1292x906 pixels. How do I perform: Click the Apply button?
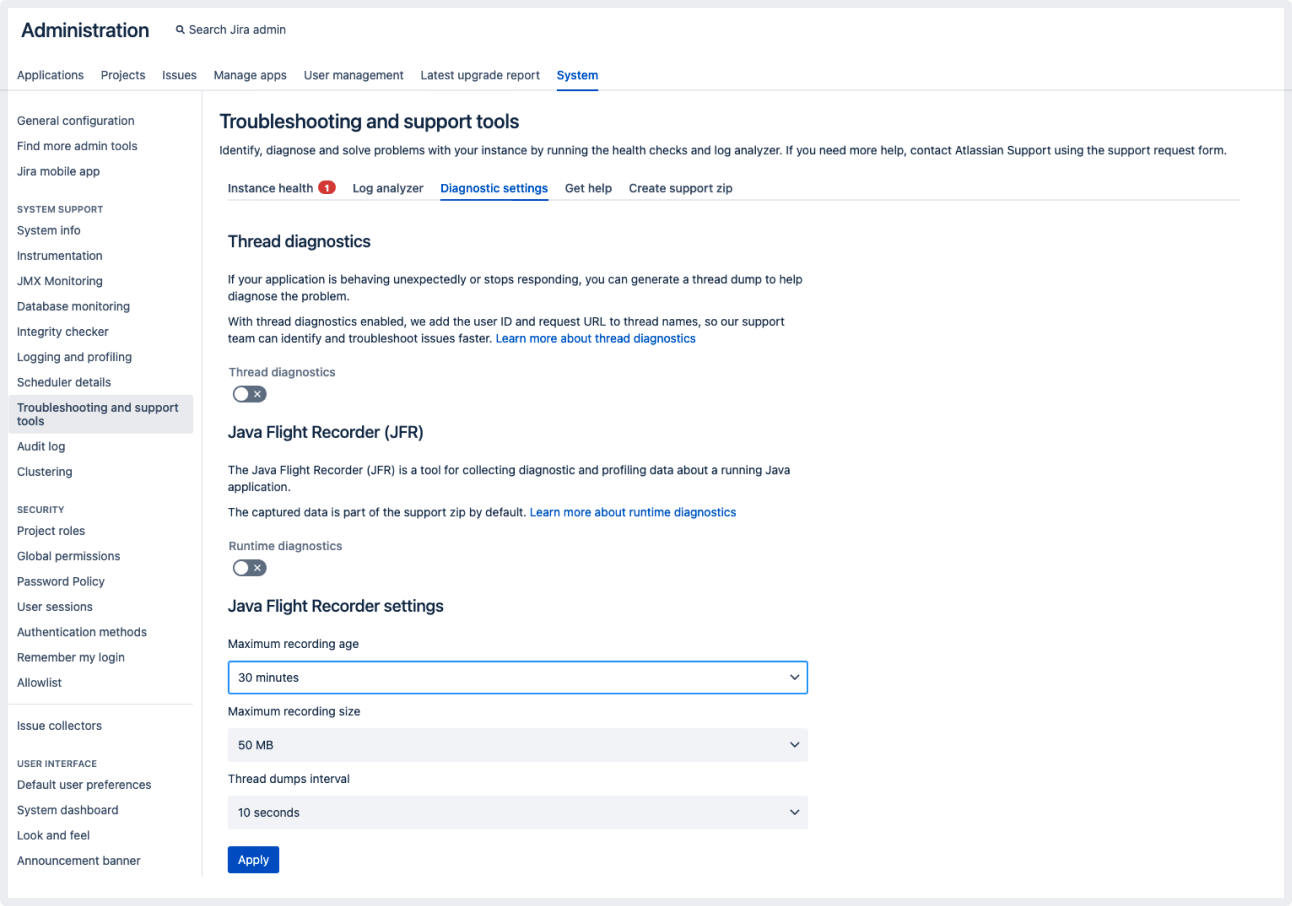pyautogui.click(x=253, y=860)
